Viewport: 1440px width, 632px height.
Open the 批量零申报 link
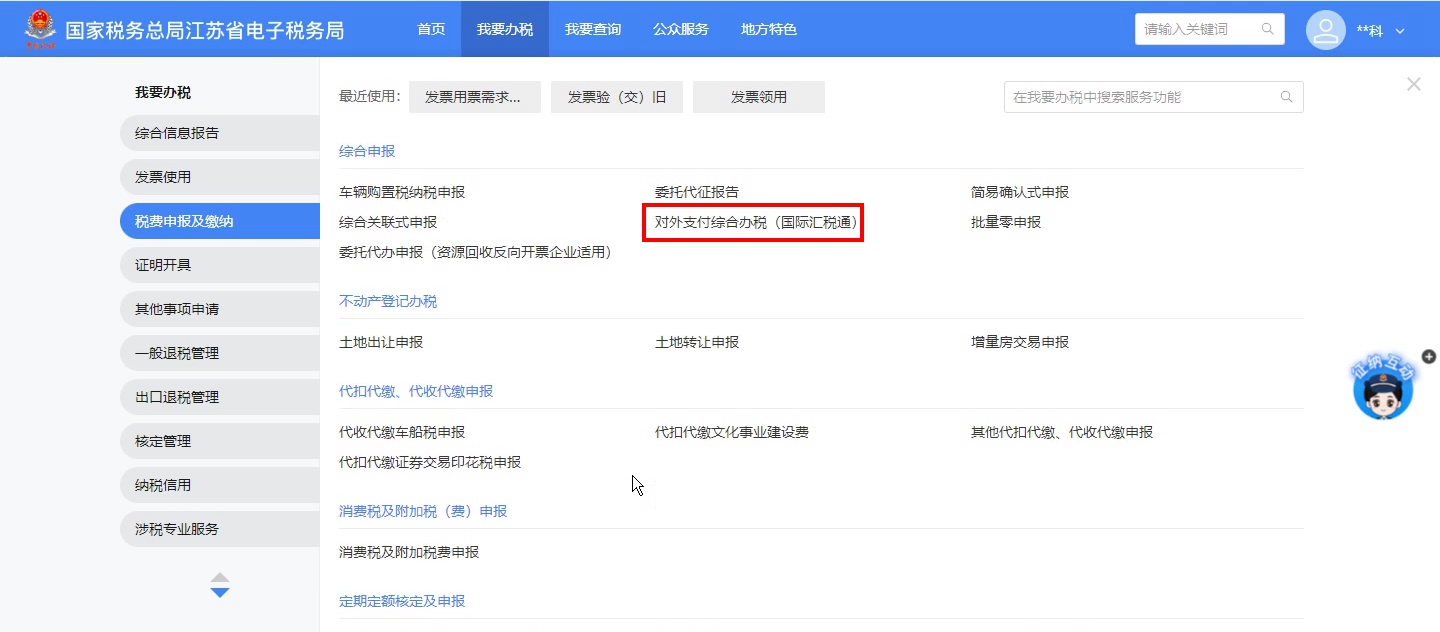point(1005,222)
